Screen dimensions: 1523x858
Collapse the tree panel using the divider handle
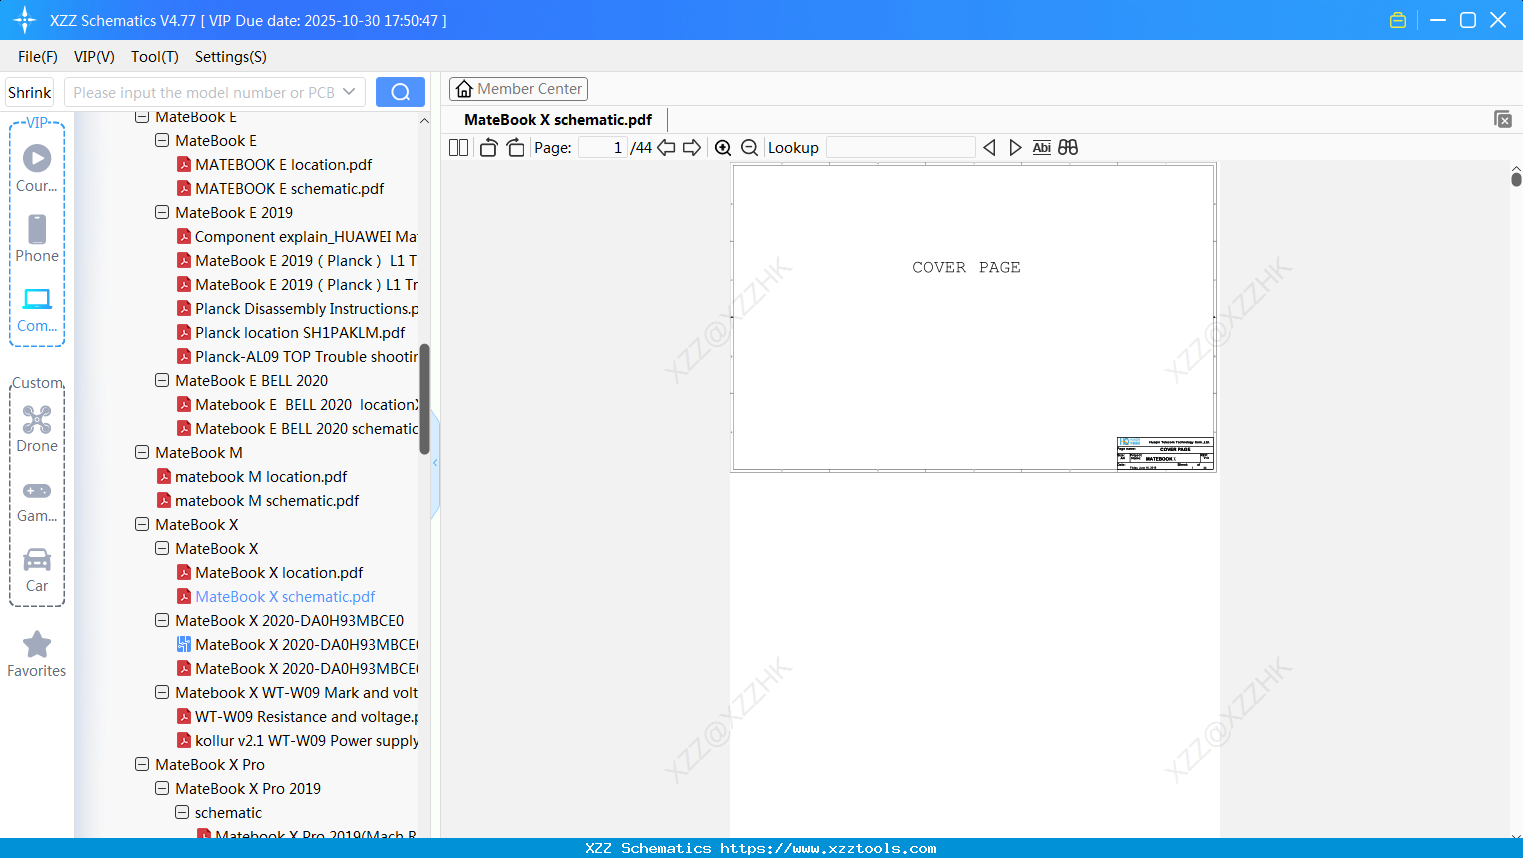[x=435, y=463]
